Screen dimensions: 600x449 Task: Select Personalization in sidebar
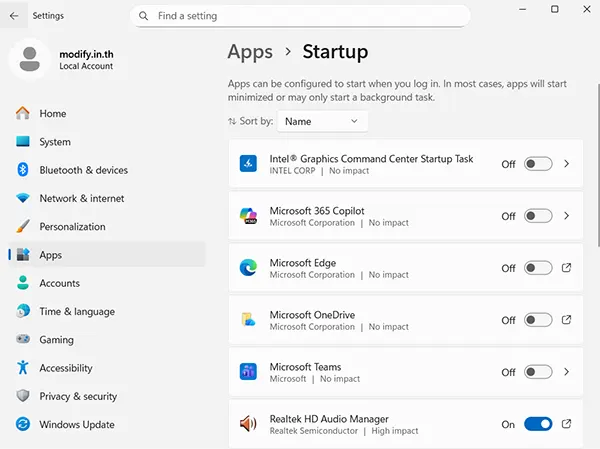107,226
